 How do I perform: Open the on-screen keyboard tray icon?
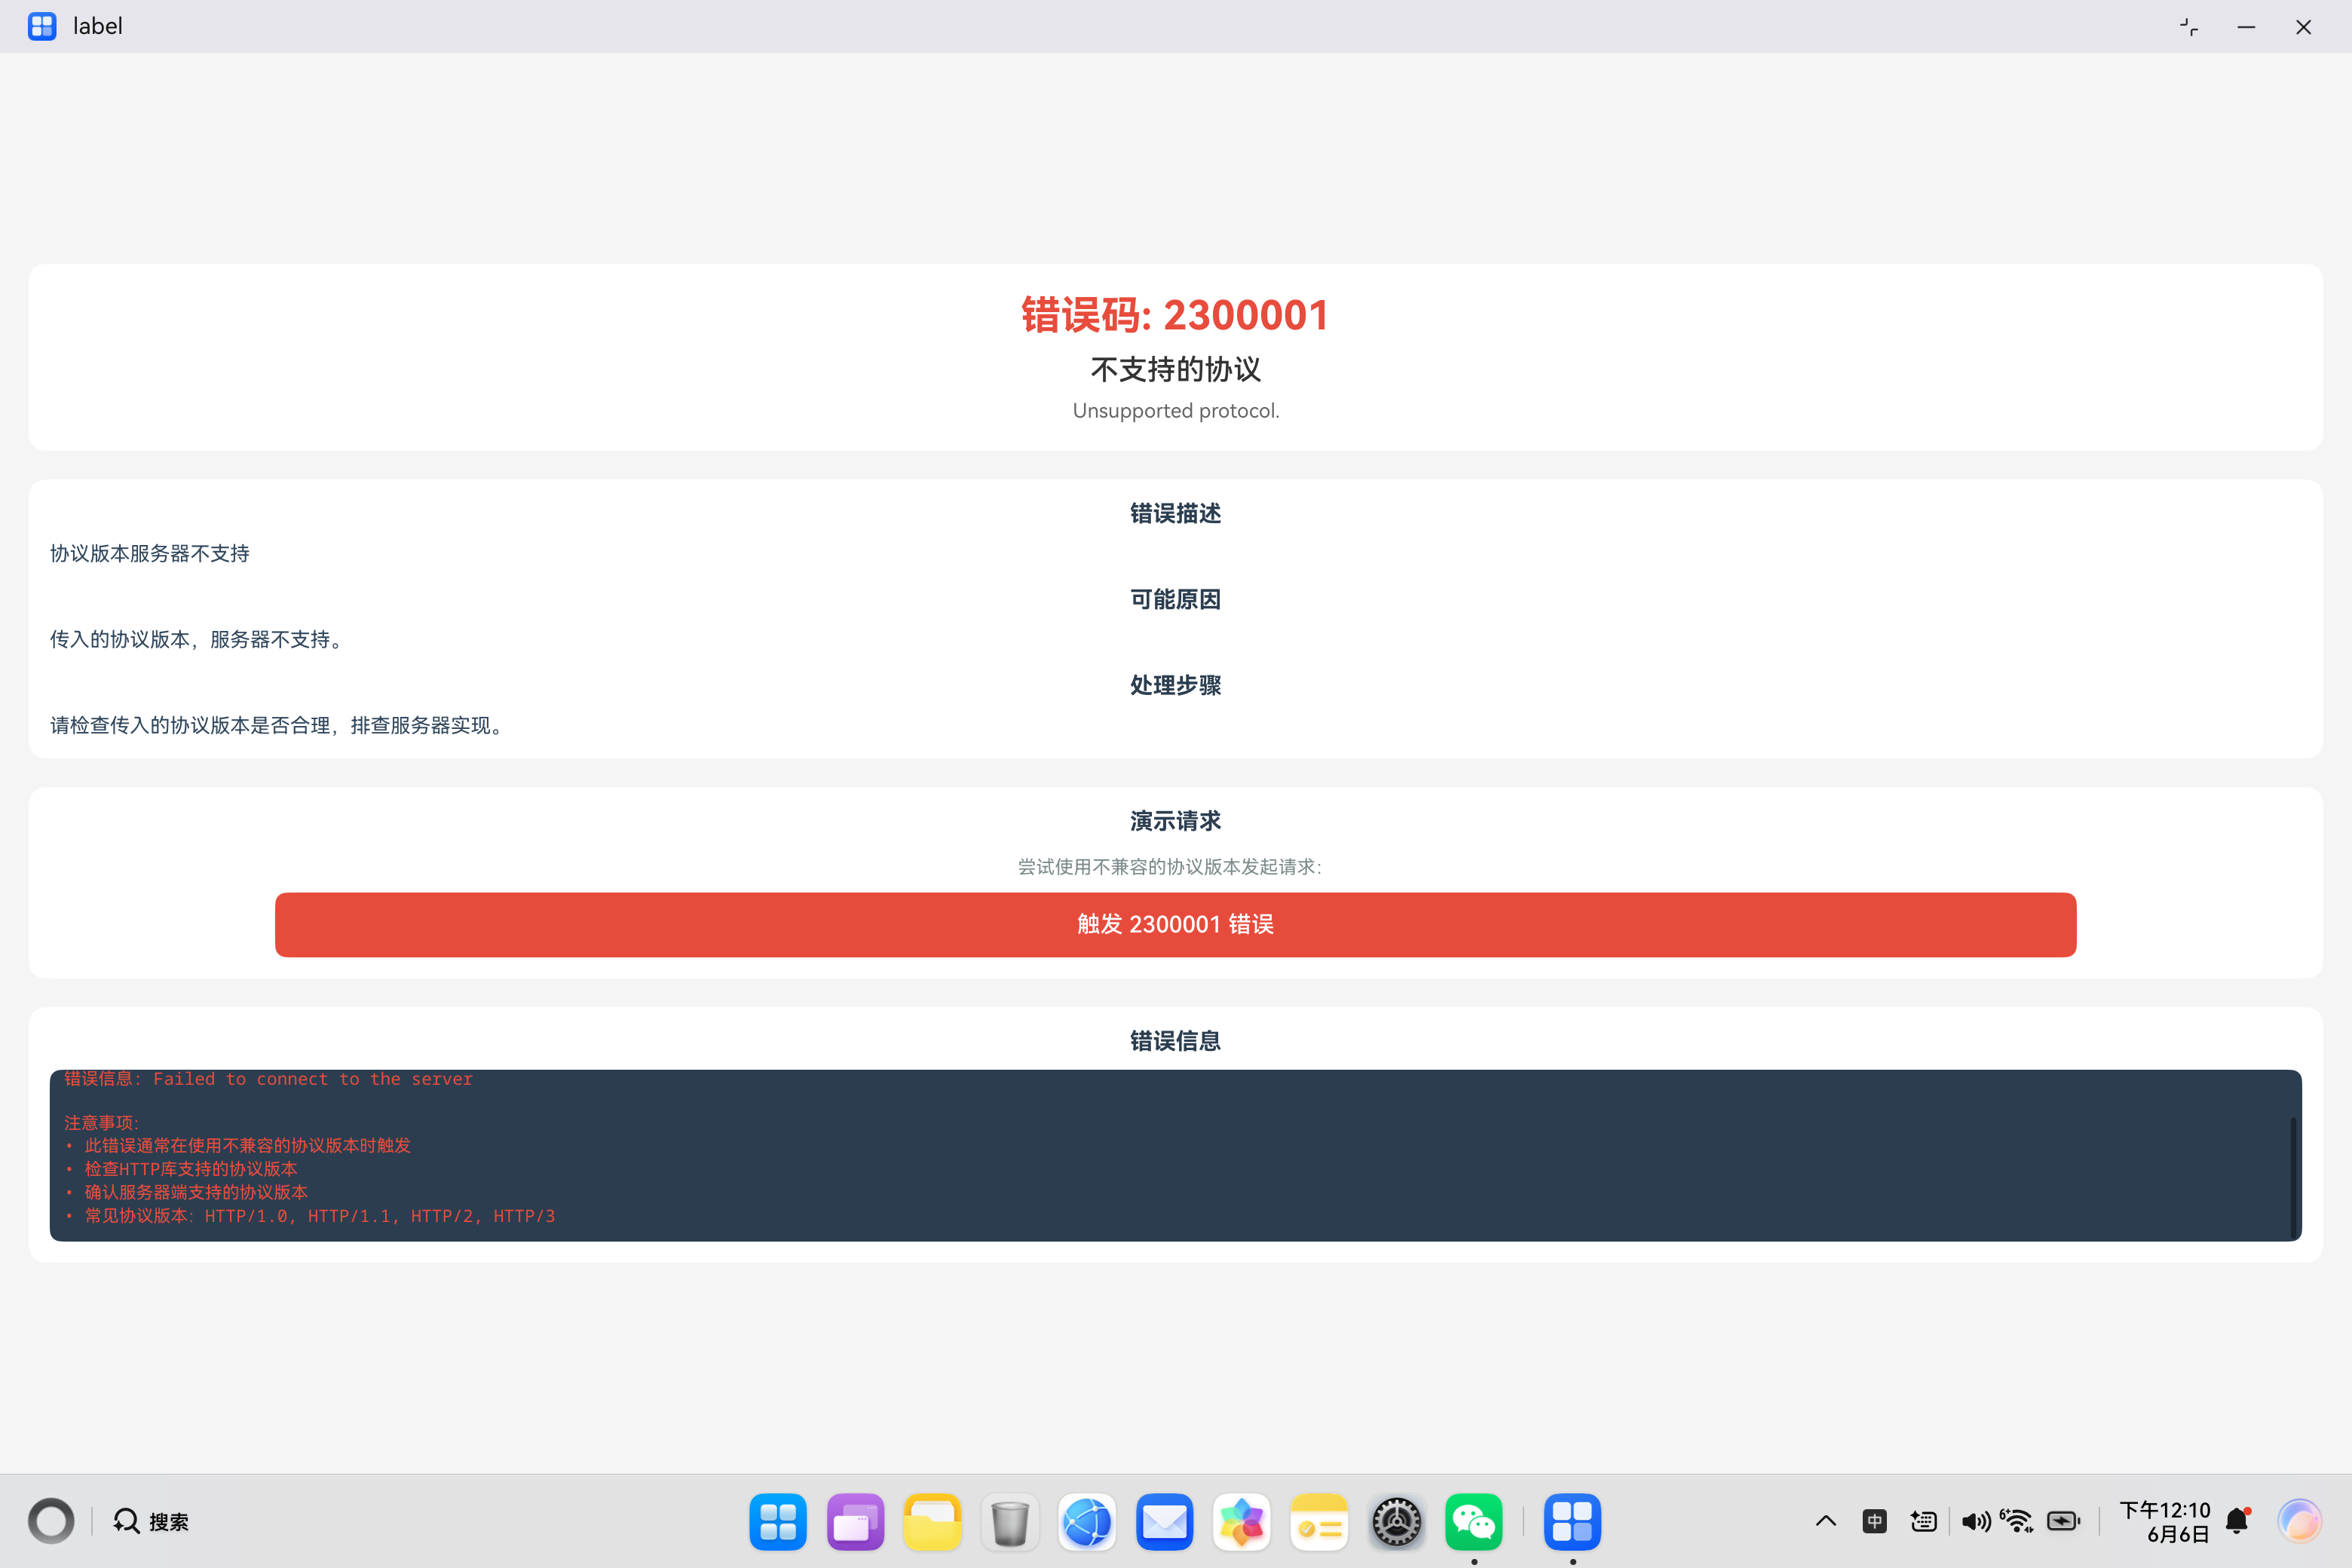(1923, 1521)
